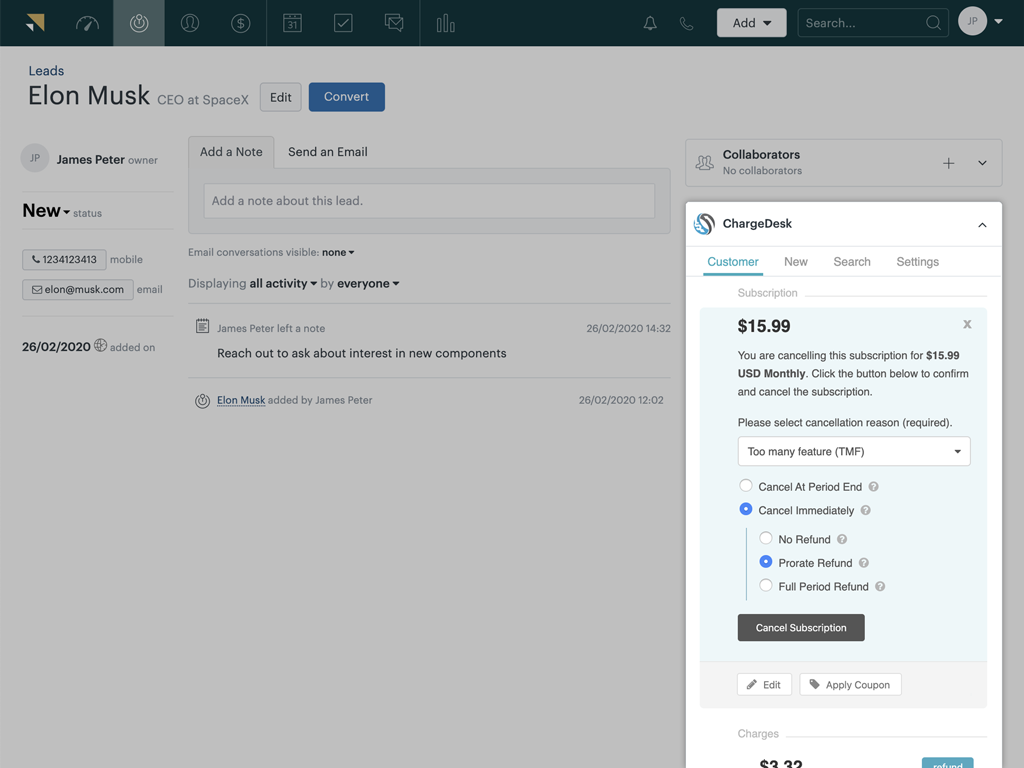Open the Contacts person icon

click(x=190, y=23)
